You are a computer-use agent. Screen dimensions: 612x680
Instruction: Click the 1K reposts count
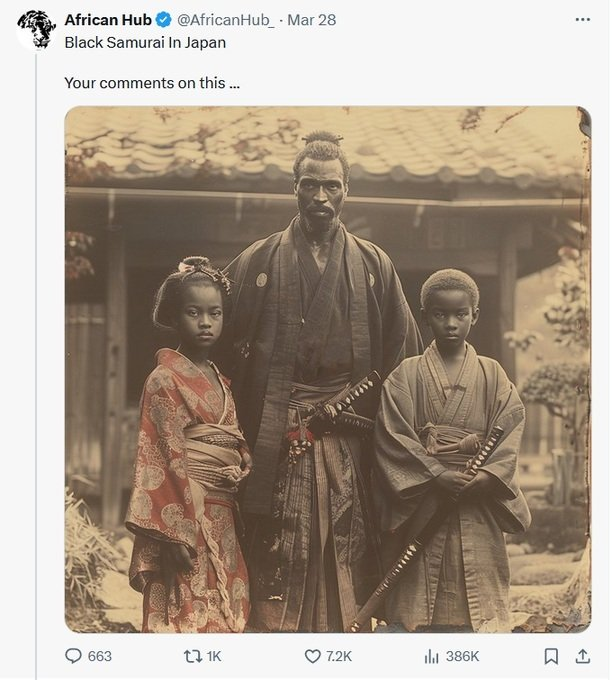tap(213, 656)
